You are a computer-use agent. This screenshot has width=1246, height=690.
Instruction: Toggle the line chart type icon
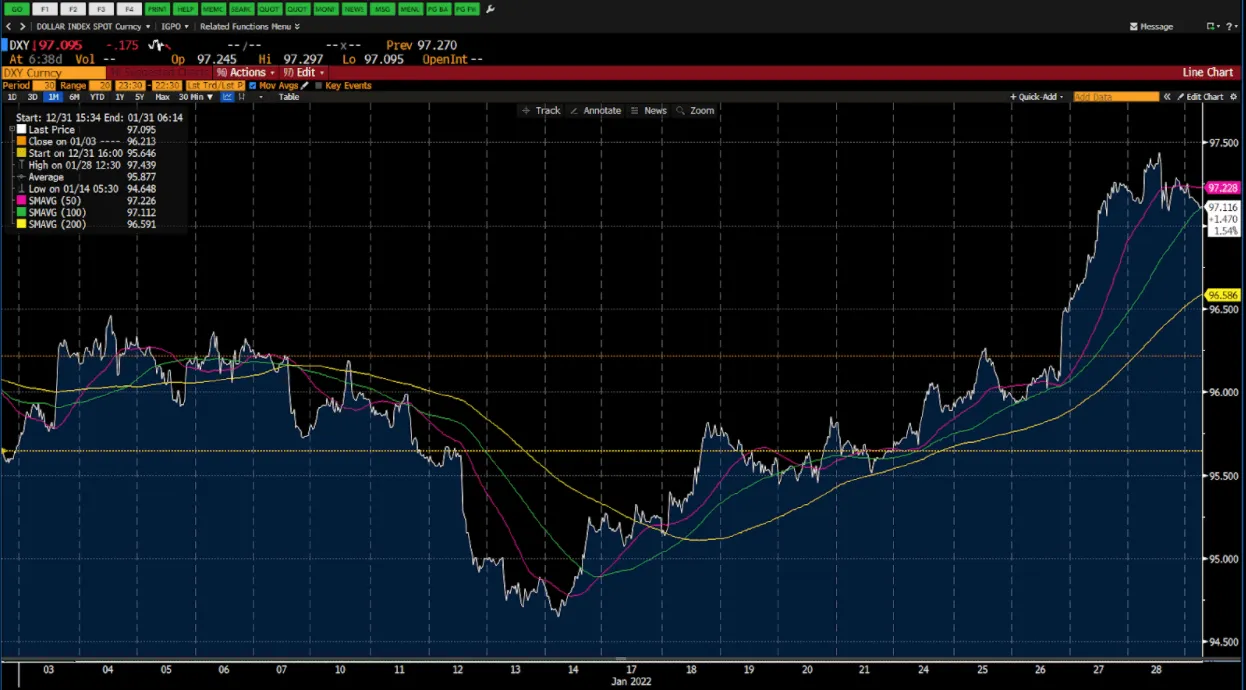click(x=227, y=97)
